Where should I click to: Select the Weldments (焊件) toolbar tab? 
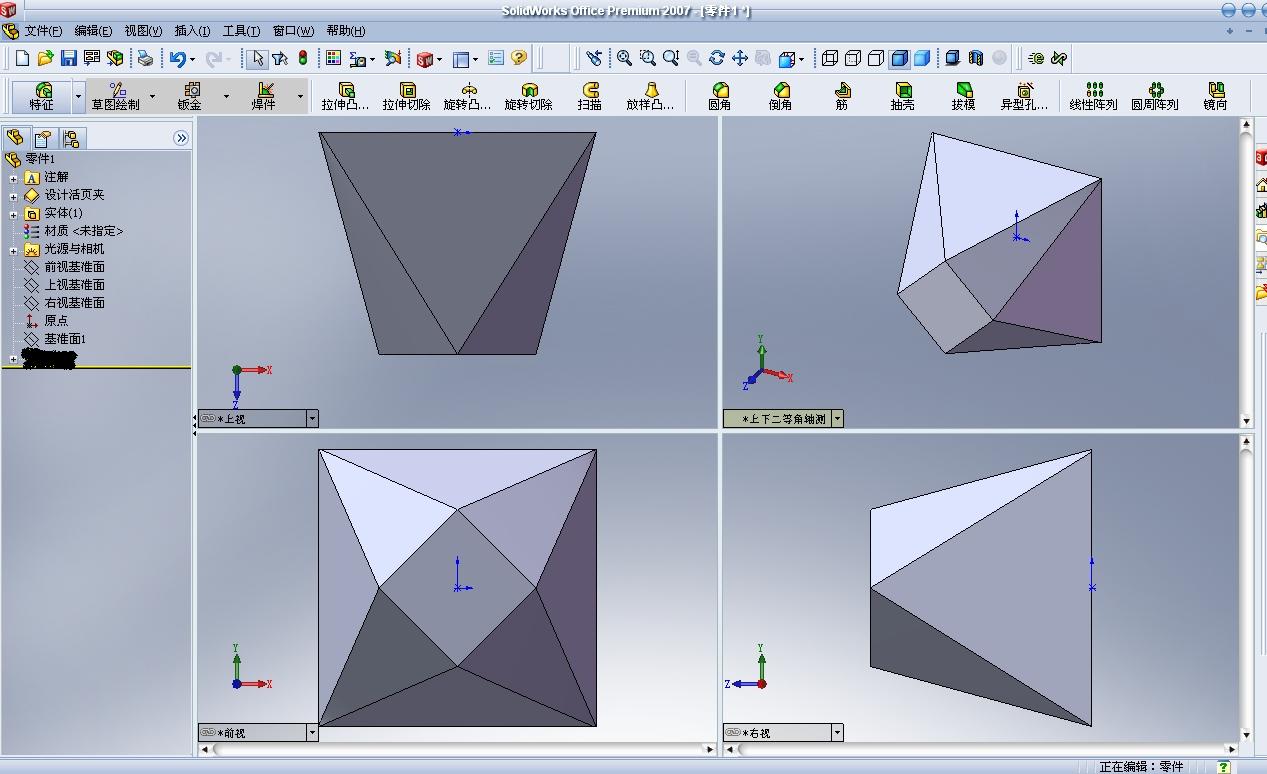click(264, 97)
